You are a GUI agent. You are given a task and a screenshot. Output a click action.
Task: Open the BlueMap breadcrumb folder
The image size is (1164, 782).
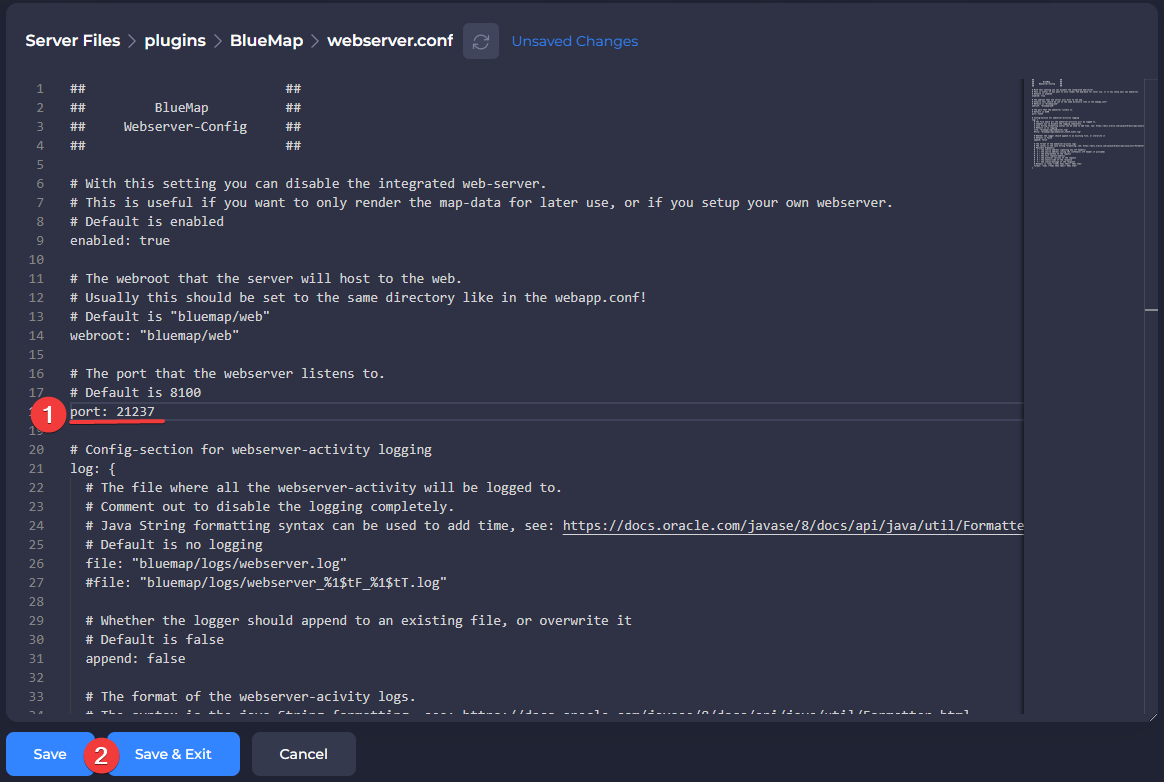(266, 40)
